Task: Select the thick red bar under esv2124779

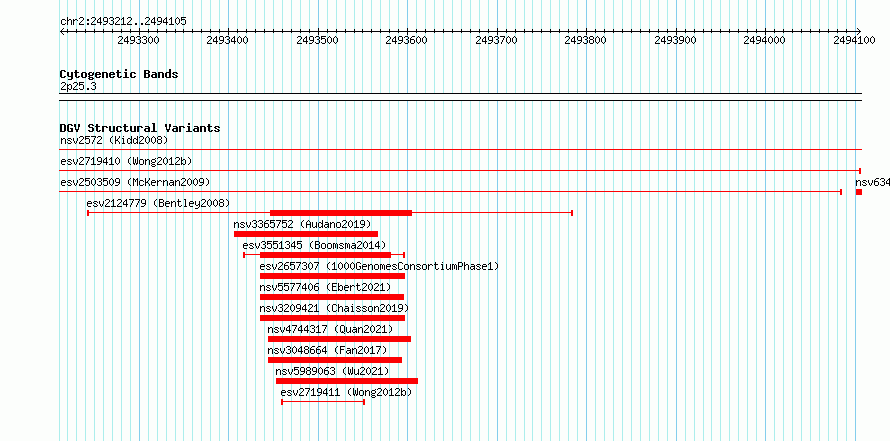Action: click(x=341, y=213)
